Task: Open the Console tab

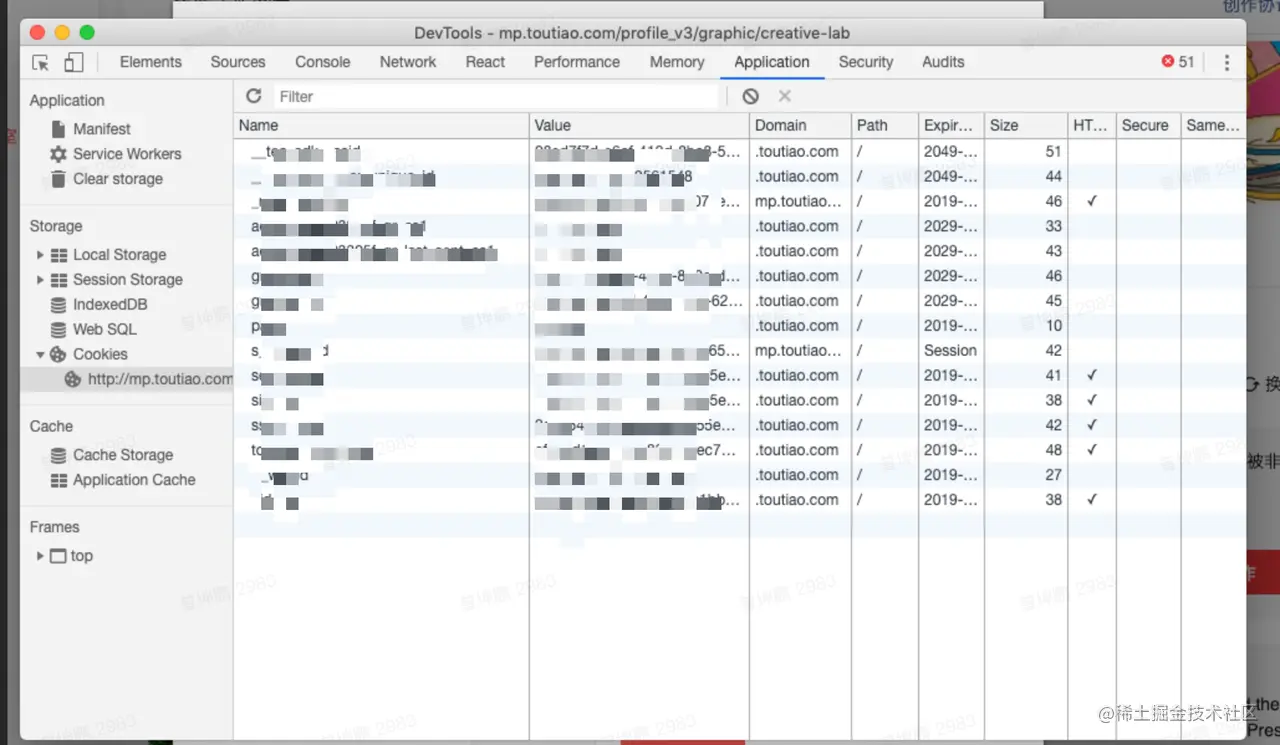Action: tap(323, 62)
